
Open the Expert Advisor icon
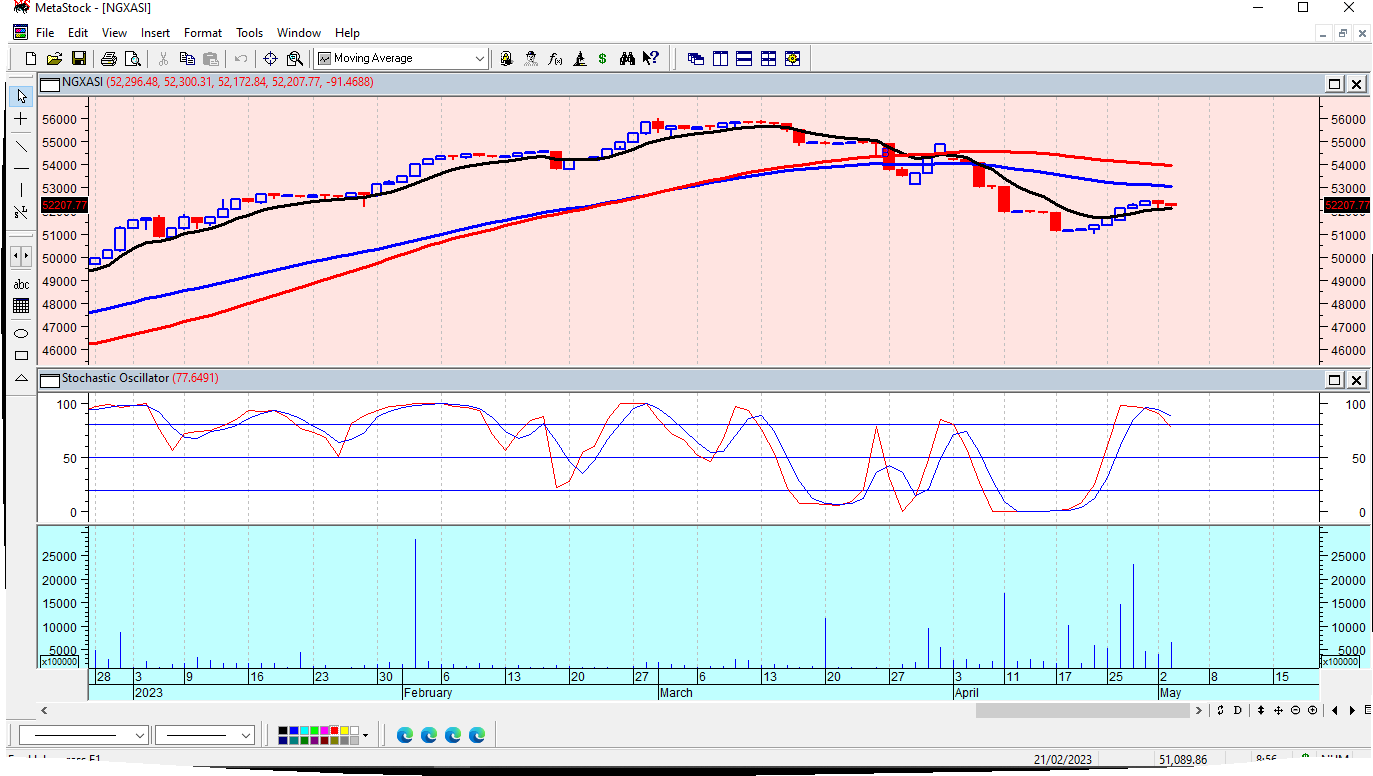[507, 59]
